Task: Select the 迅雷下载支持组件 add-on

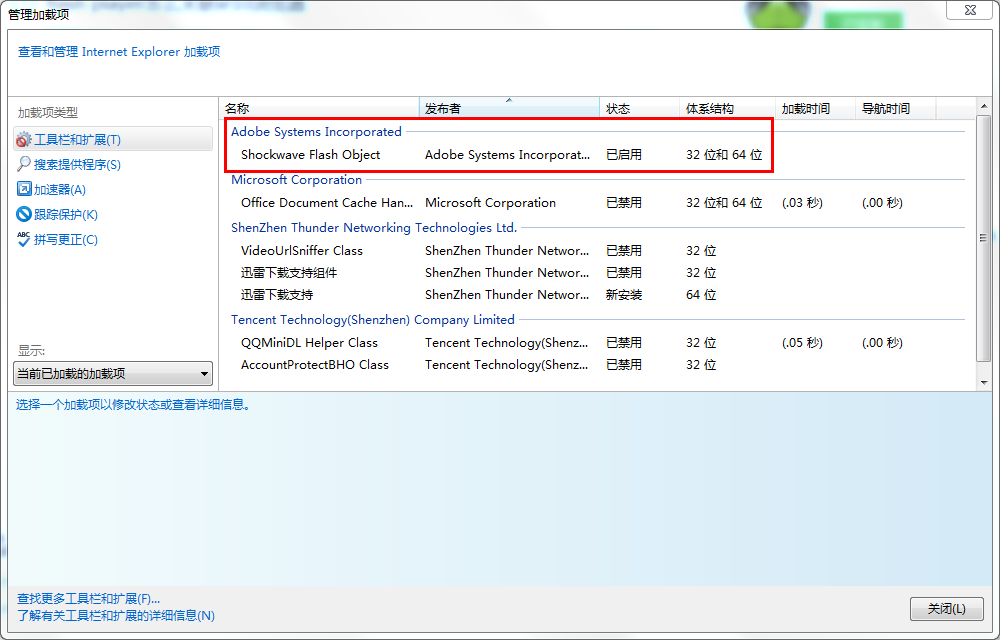Action: 289,273
